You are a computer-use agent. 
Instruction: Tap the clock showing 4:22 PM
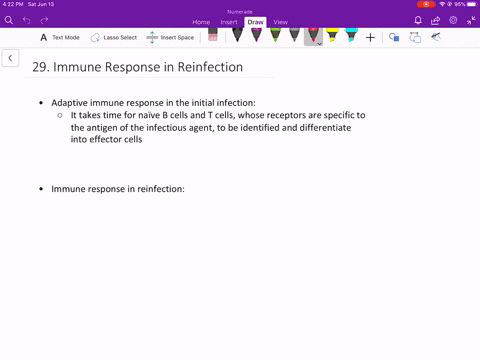[x=13, y=4]
